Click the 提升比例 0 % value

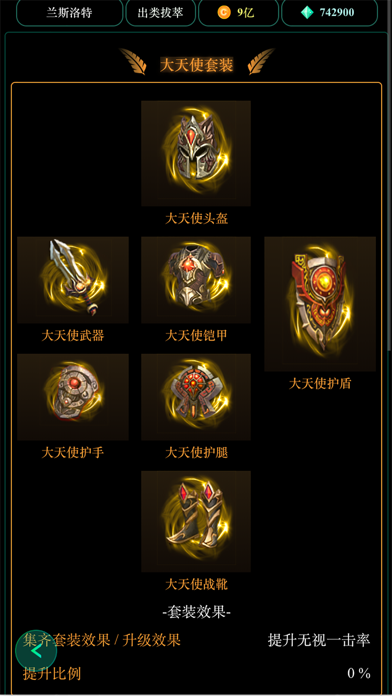point(359,673)
